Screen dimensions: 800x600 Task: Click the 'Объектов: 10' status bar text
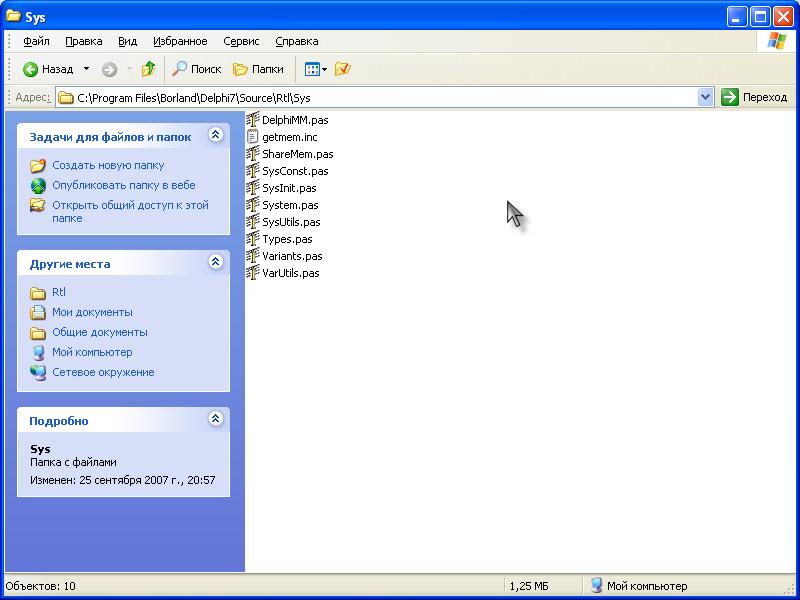41,586
